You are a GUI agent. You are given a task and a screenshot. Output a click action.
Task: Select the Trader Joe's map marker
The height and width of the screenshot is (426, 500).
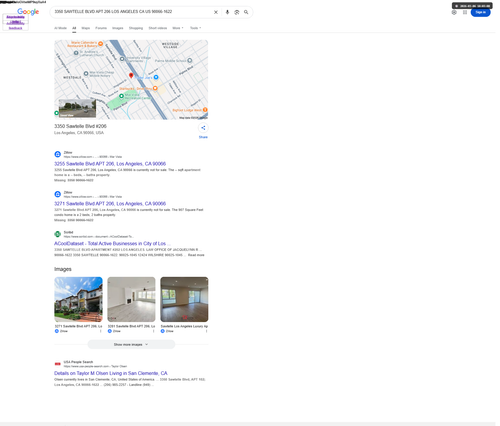tap(156, 77)
